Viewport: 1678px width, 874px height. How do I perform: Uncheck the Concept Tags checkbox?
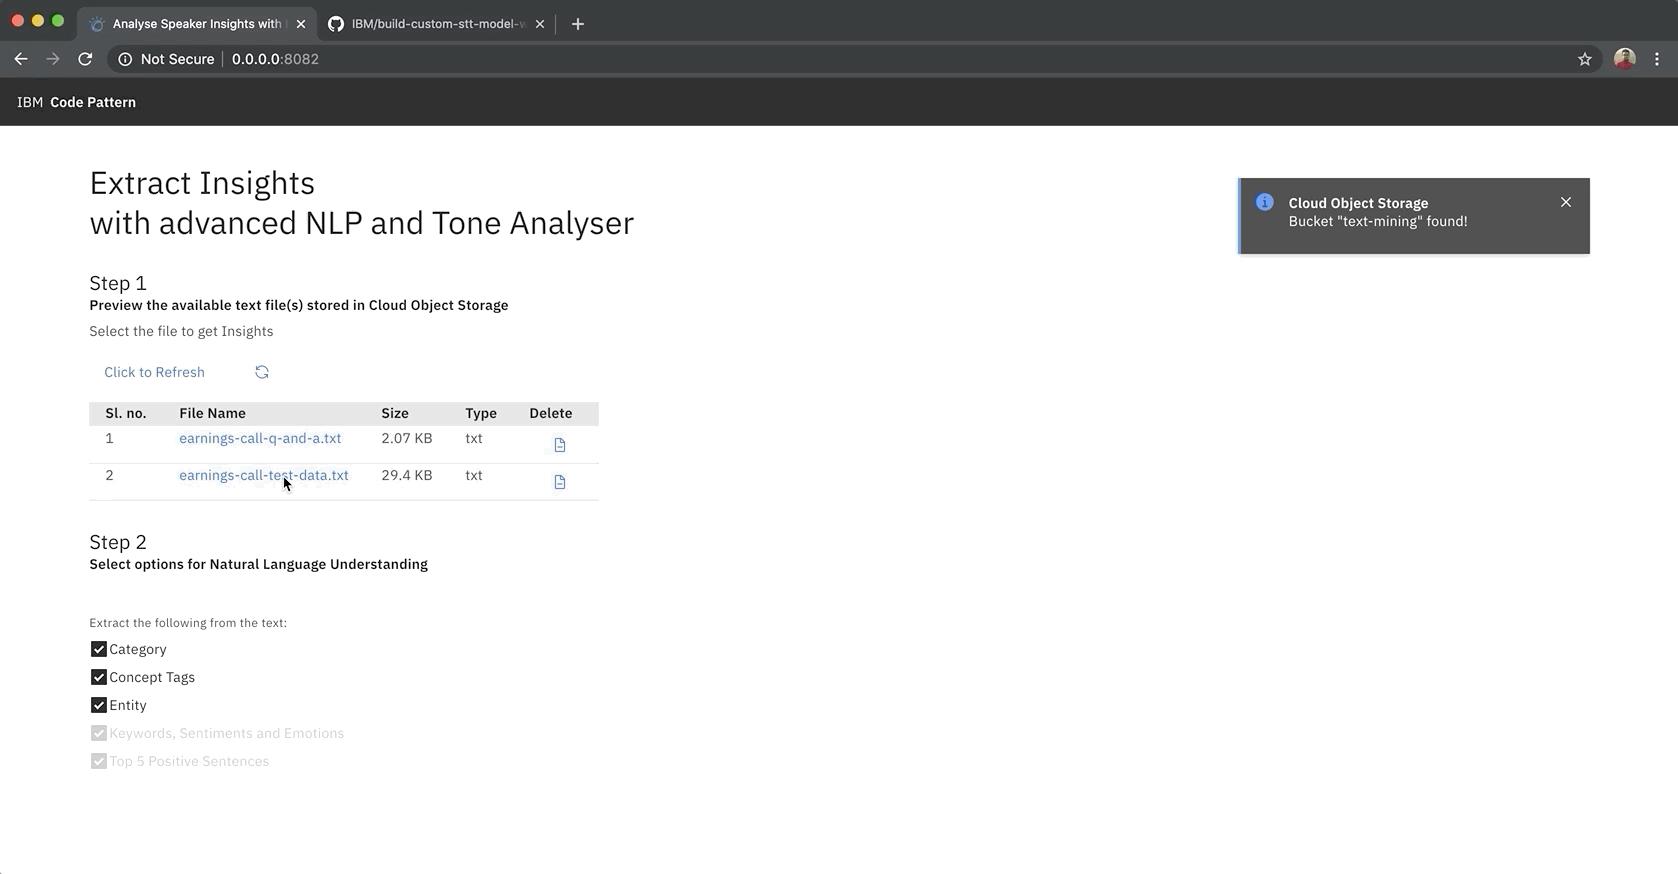pyautogui.click(x=99, y=677)
